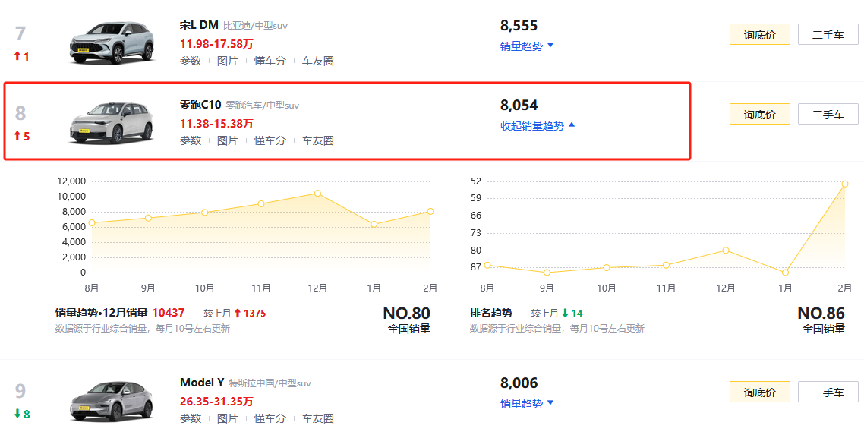The height and width of the screenshot is (435, 864).
Task: Select 2月 data point on sales chart
Action: [430, 212]
